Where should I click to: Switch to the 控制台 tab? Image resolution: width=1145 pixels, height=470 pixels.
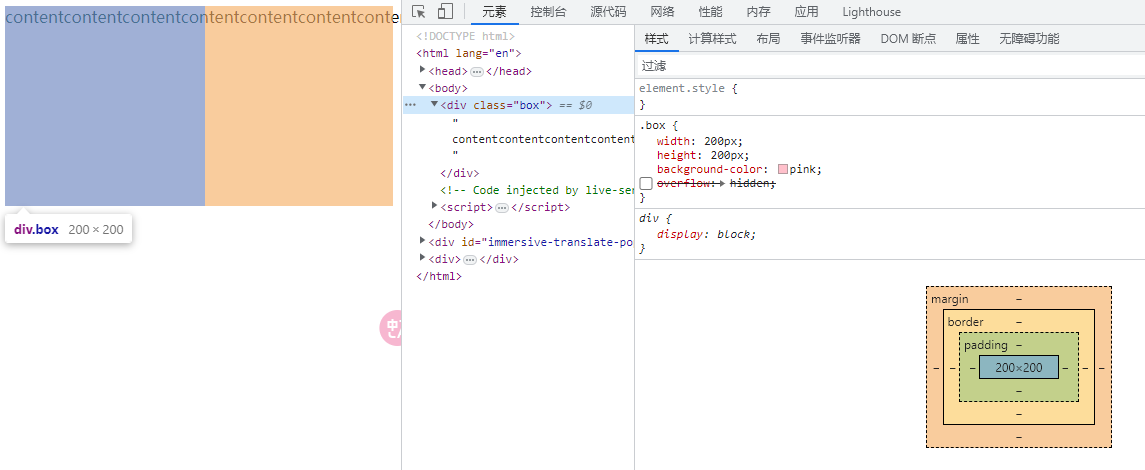click(548, 12)
